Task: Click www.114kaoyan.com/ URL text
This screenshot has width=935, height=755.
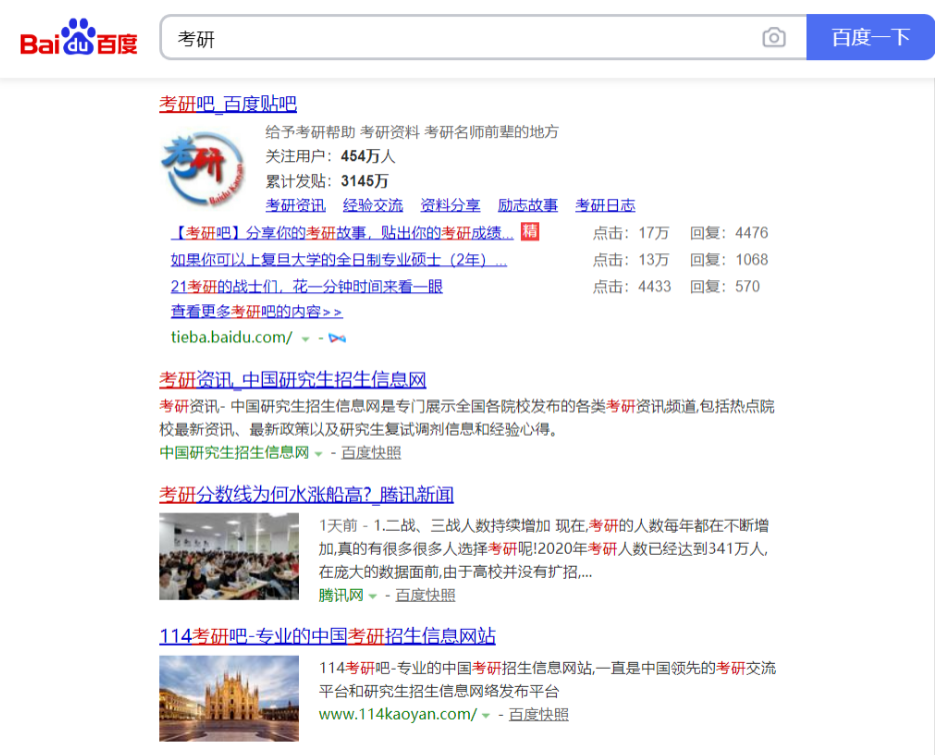Action: point(398,714)
